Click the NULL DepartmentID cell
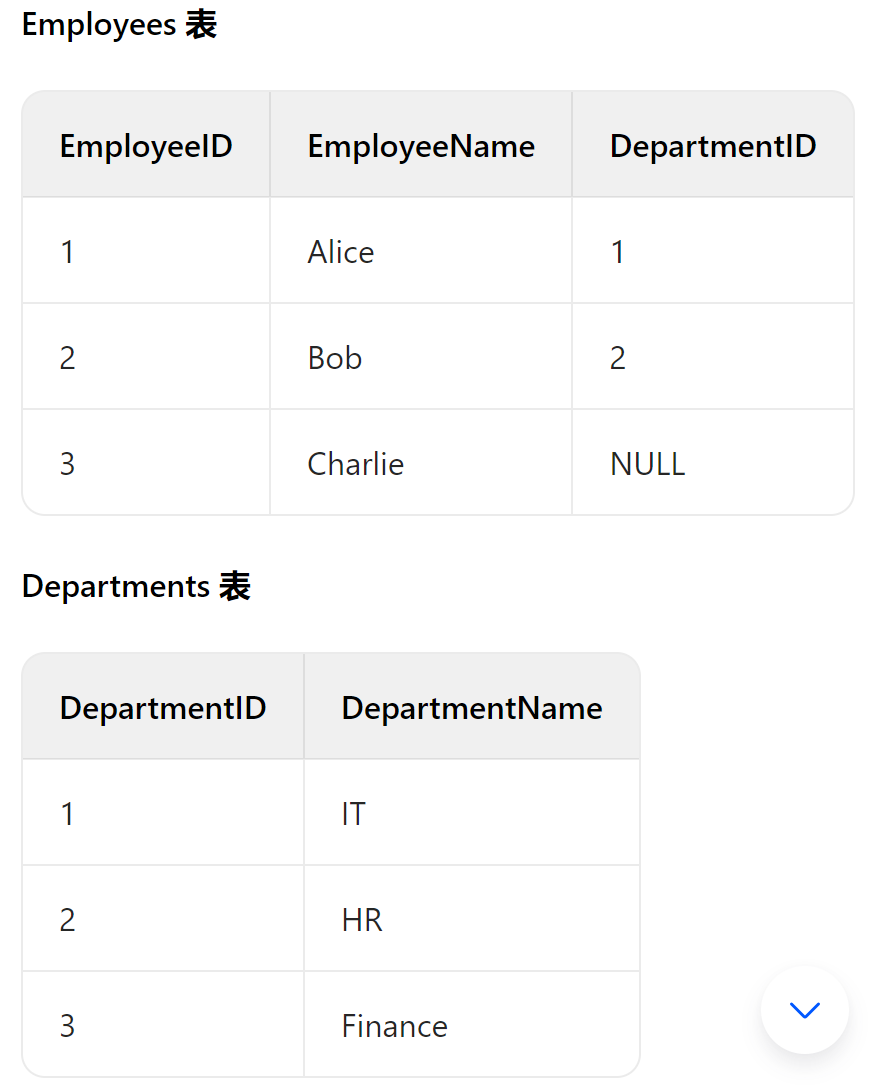The image size is (871, 1085). coord(713,463)
